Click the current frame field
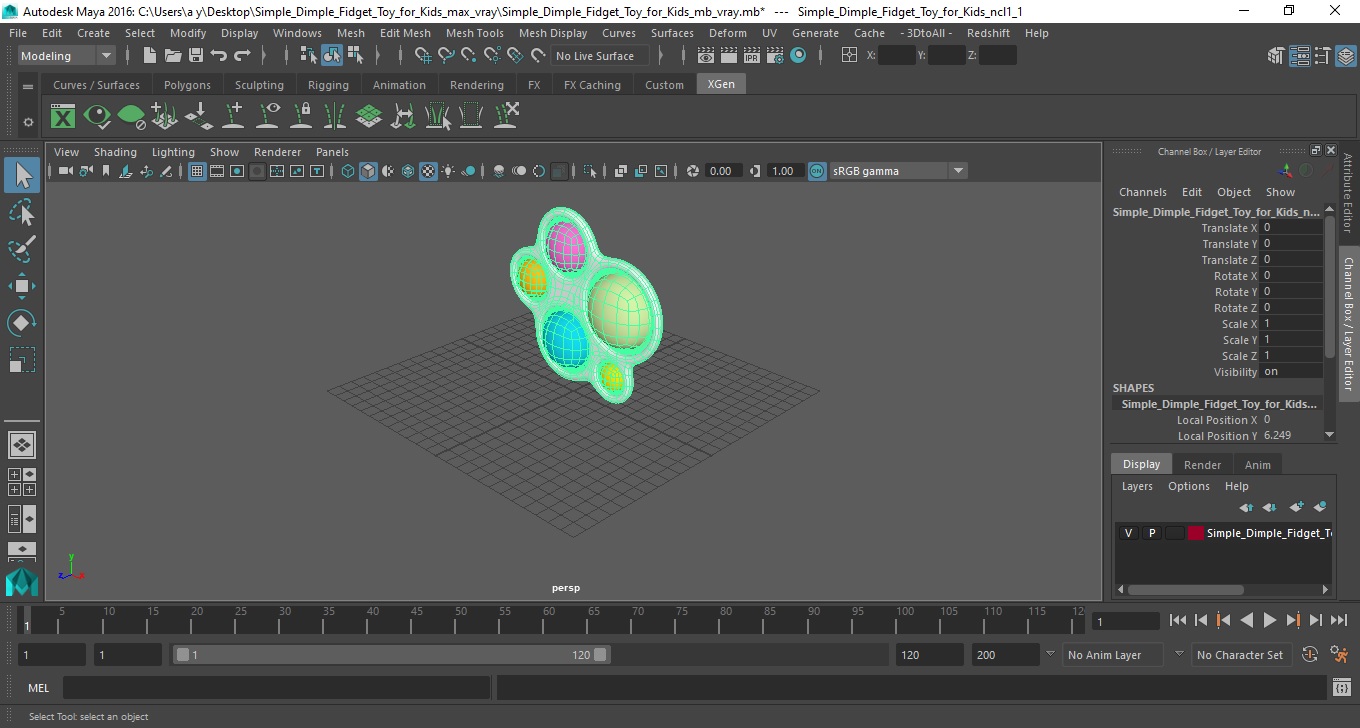The width and height of the screenshot is (1360, 728). 1126,621
